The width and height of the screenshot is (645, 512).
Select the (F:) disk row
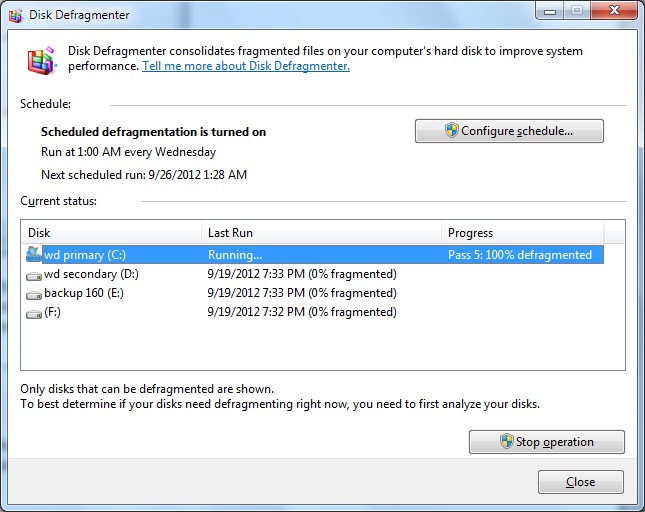point(315,312)
